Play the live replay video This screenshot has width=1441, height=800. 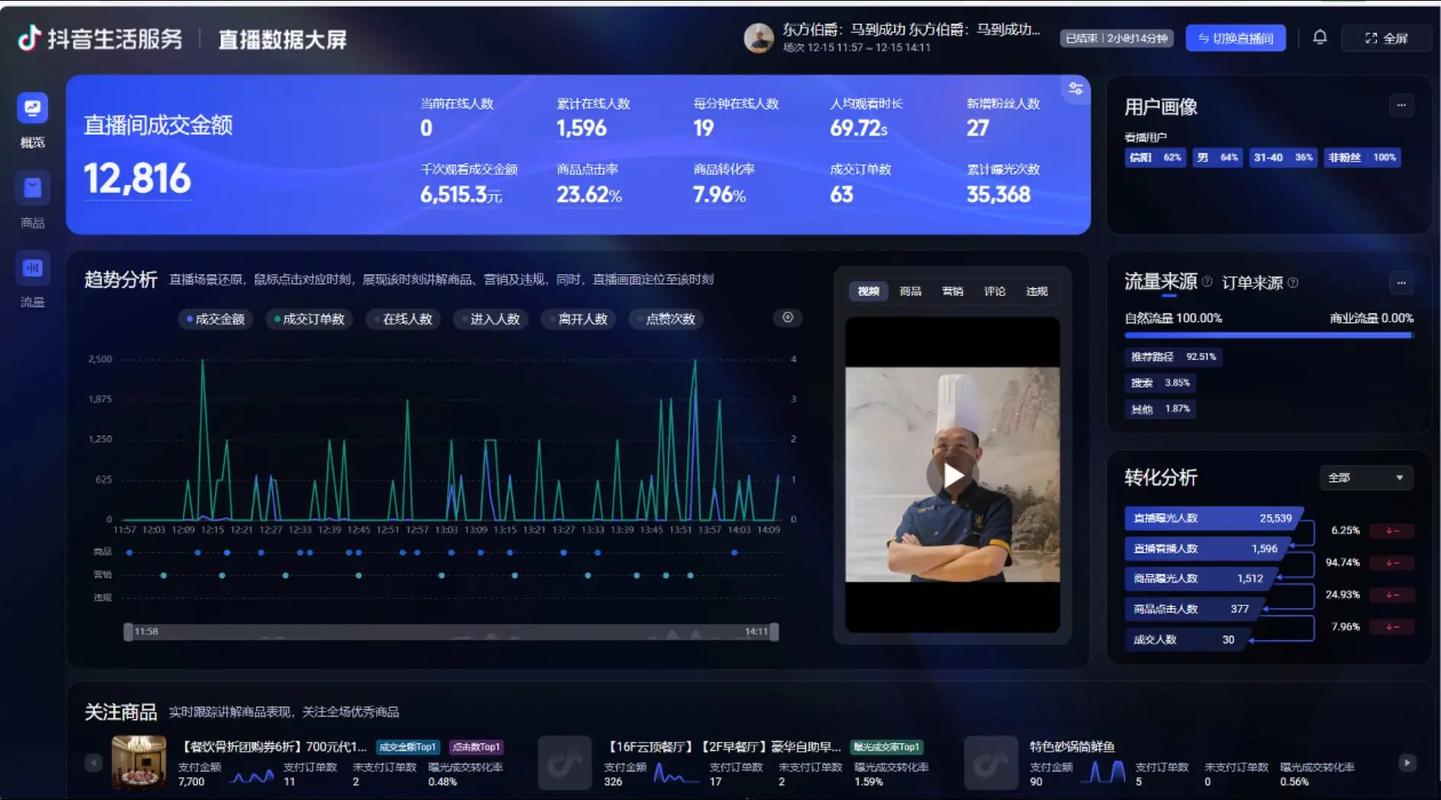click(952, 476)
